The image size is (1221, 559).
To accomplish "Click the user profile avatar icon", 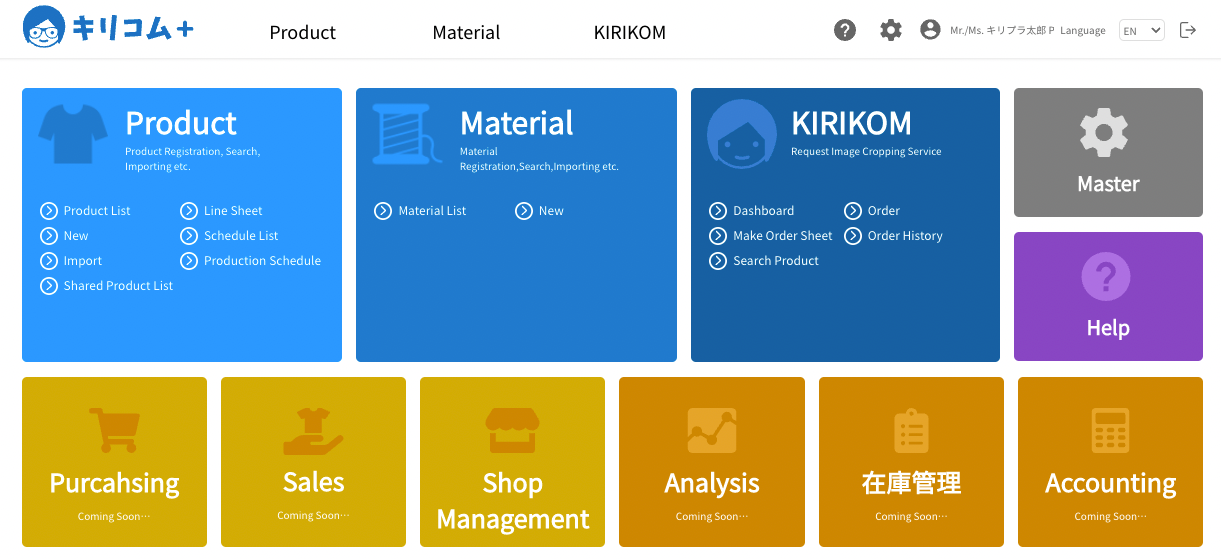I will [x=930, y=30].
